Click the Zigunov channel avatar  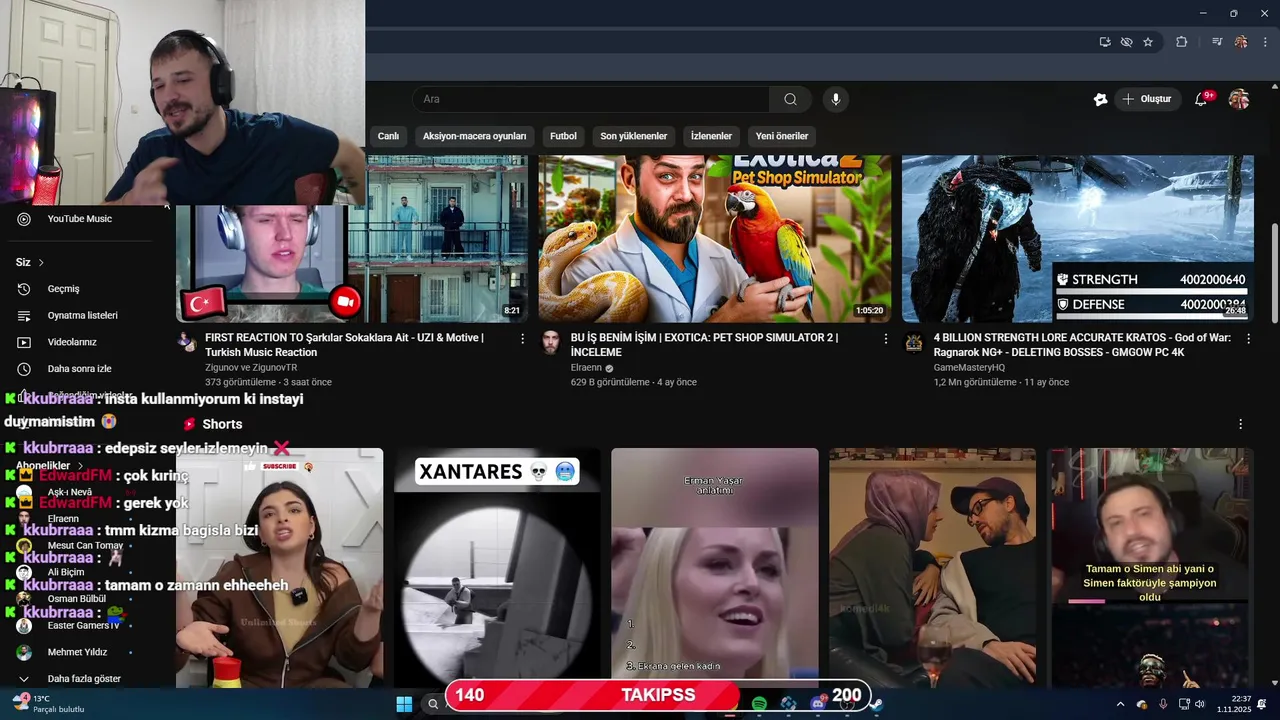pyautogui.click(x=187, y=342)
